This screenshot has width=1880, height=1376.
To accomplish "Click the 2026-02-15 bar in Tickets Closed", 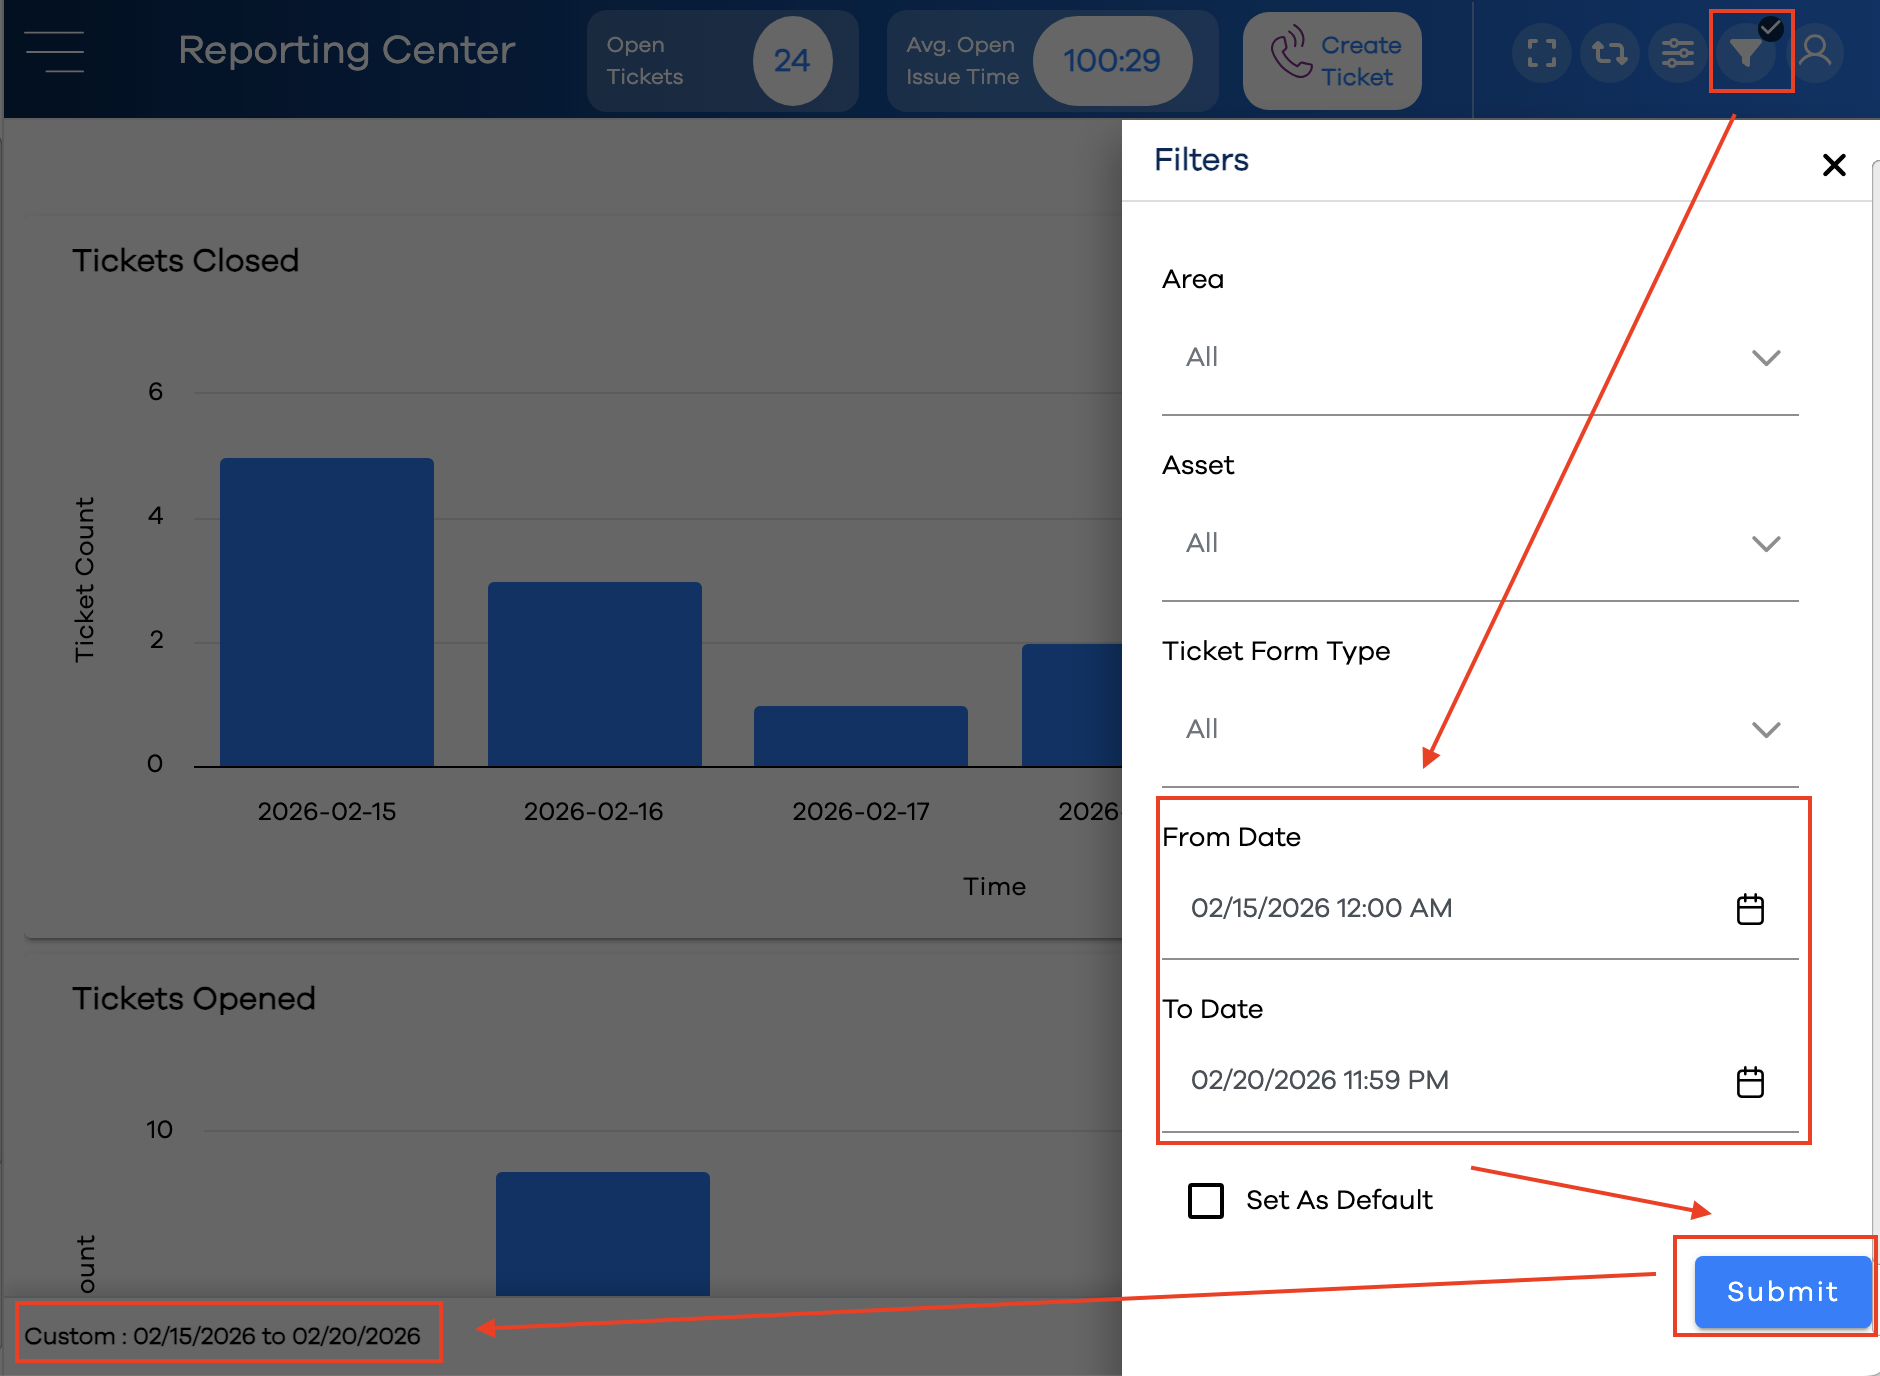I will [327, 612].
